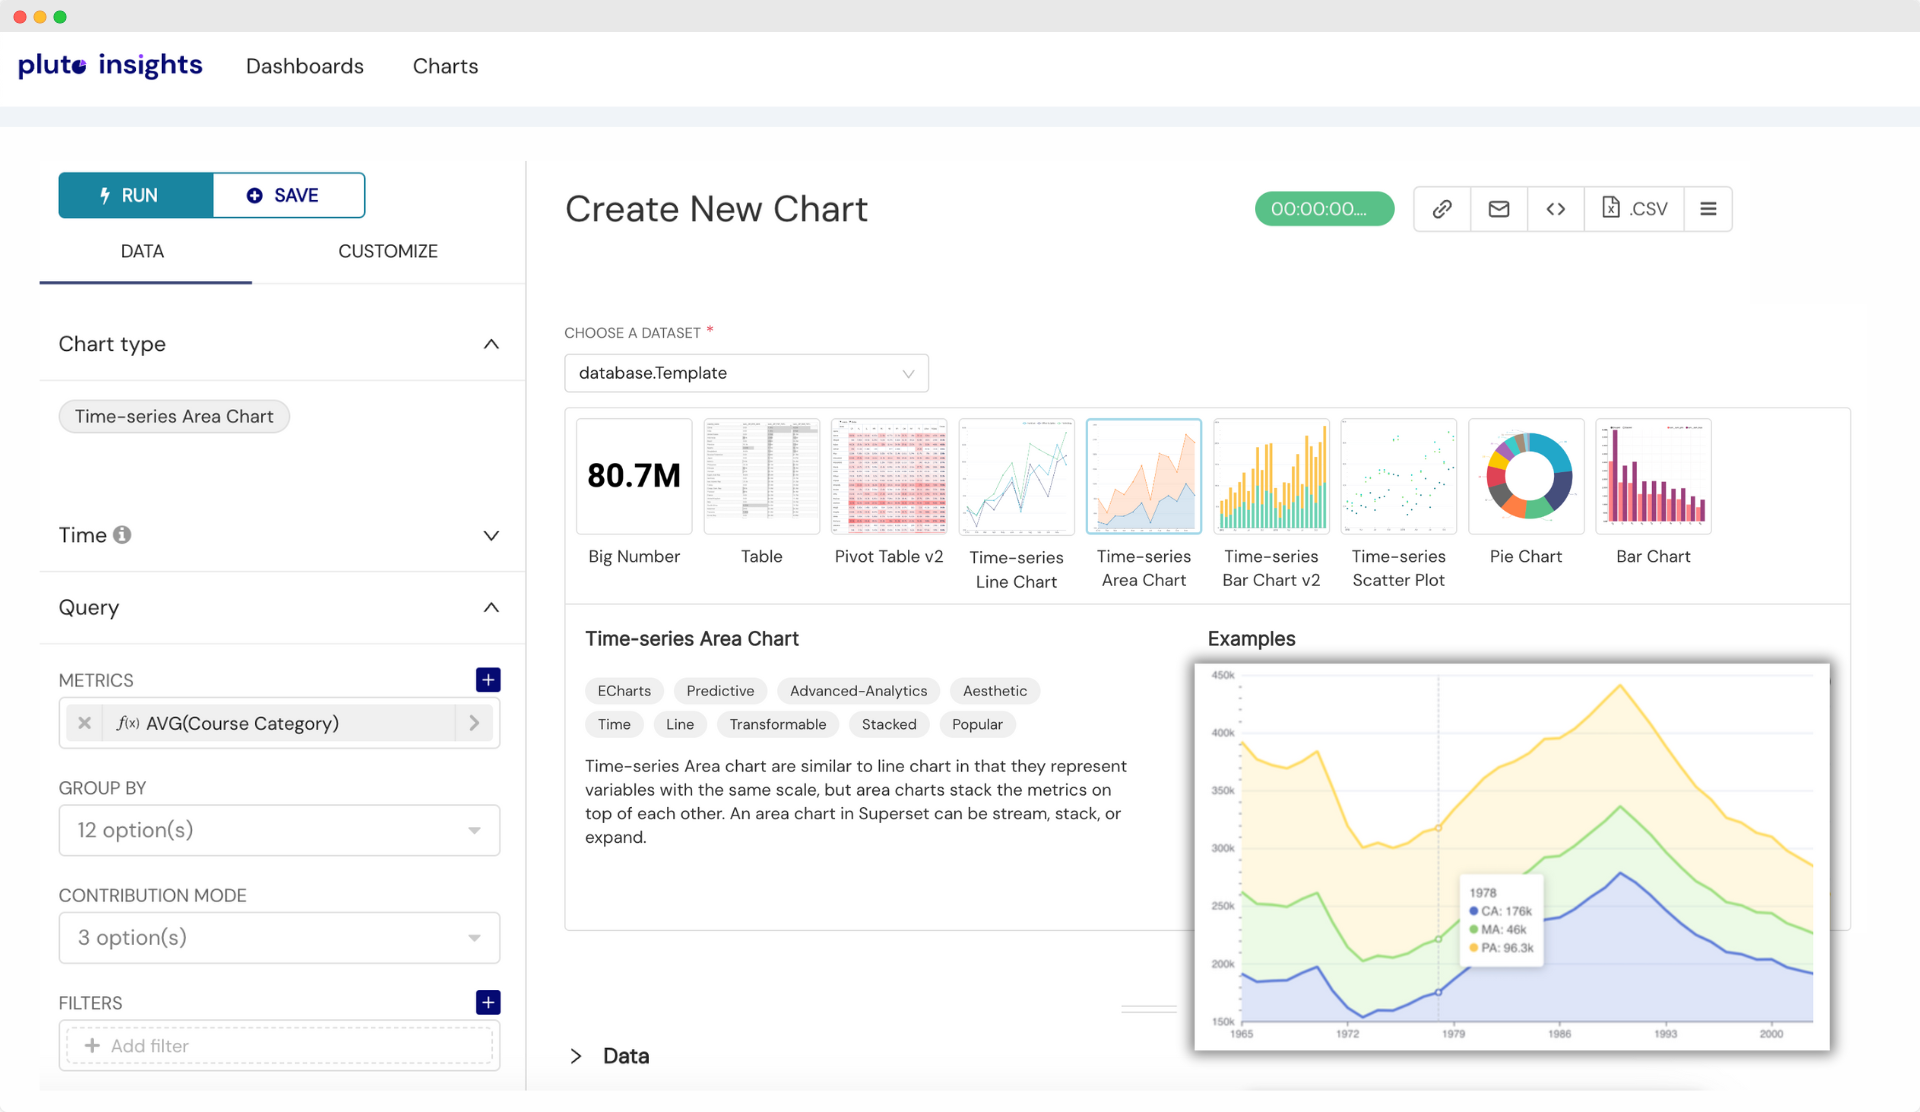
Task: Click the Time info icon
Action: (x=122, y=535)
